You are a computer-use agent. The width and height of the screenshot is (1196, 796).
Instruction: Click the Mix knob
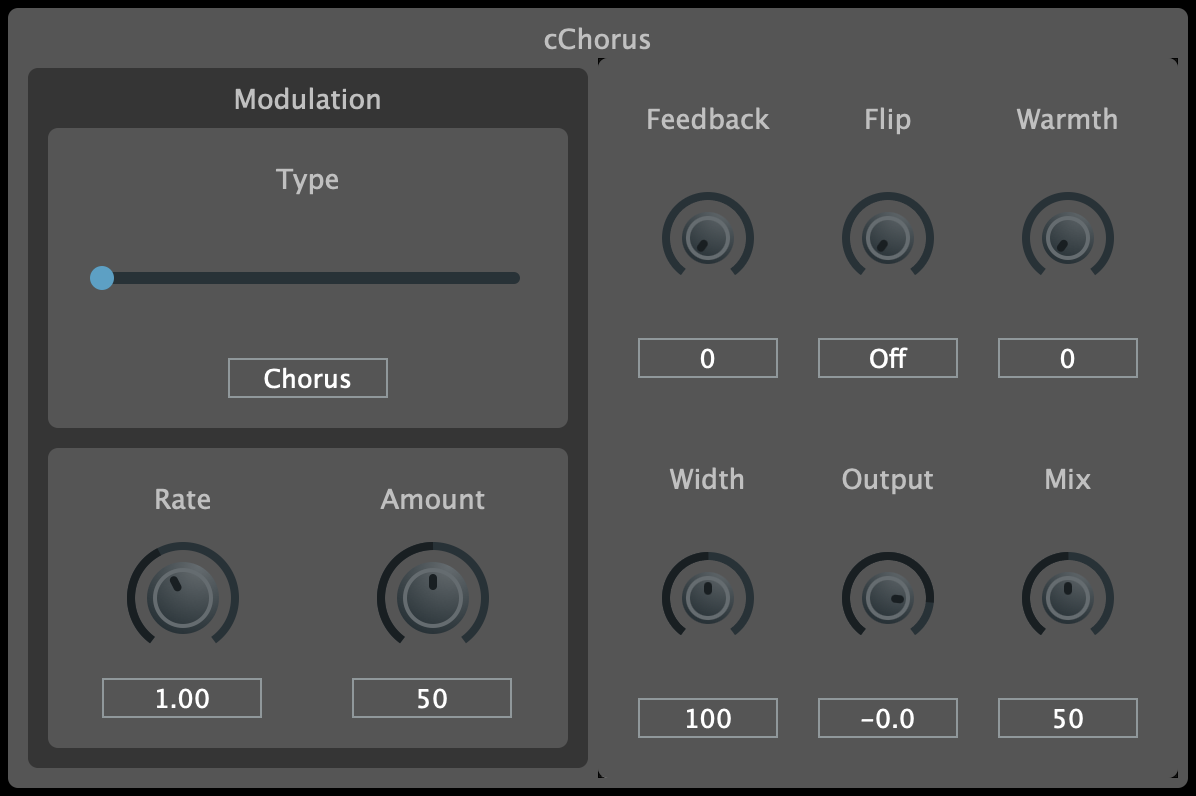pos(1068,597)
